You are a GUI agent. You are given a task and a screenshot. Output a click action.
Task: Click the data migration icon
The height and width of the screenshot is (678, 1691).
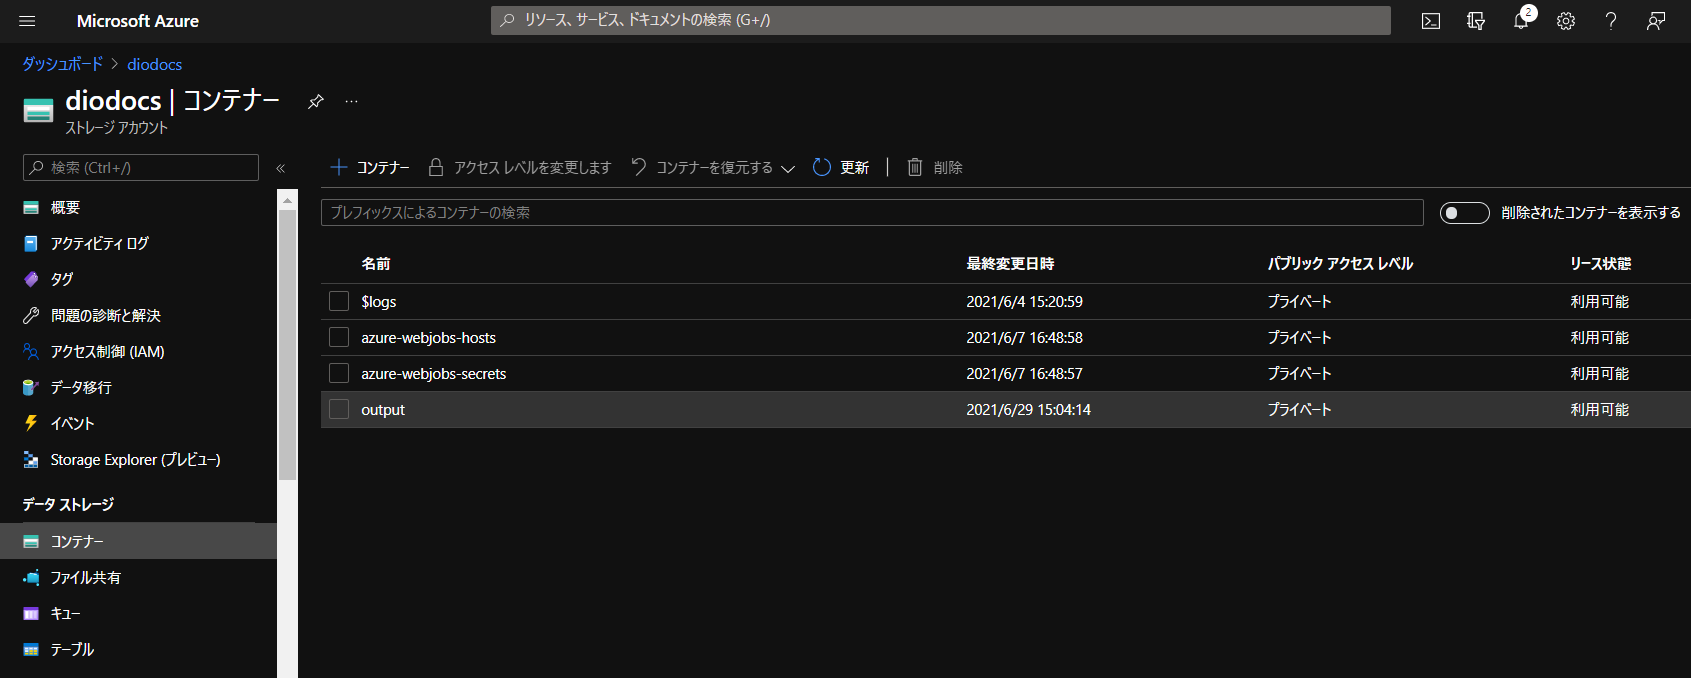pos(31,388)
